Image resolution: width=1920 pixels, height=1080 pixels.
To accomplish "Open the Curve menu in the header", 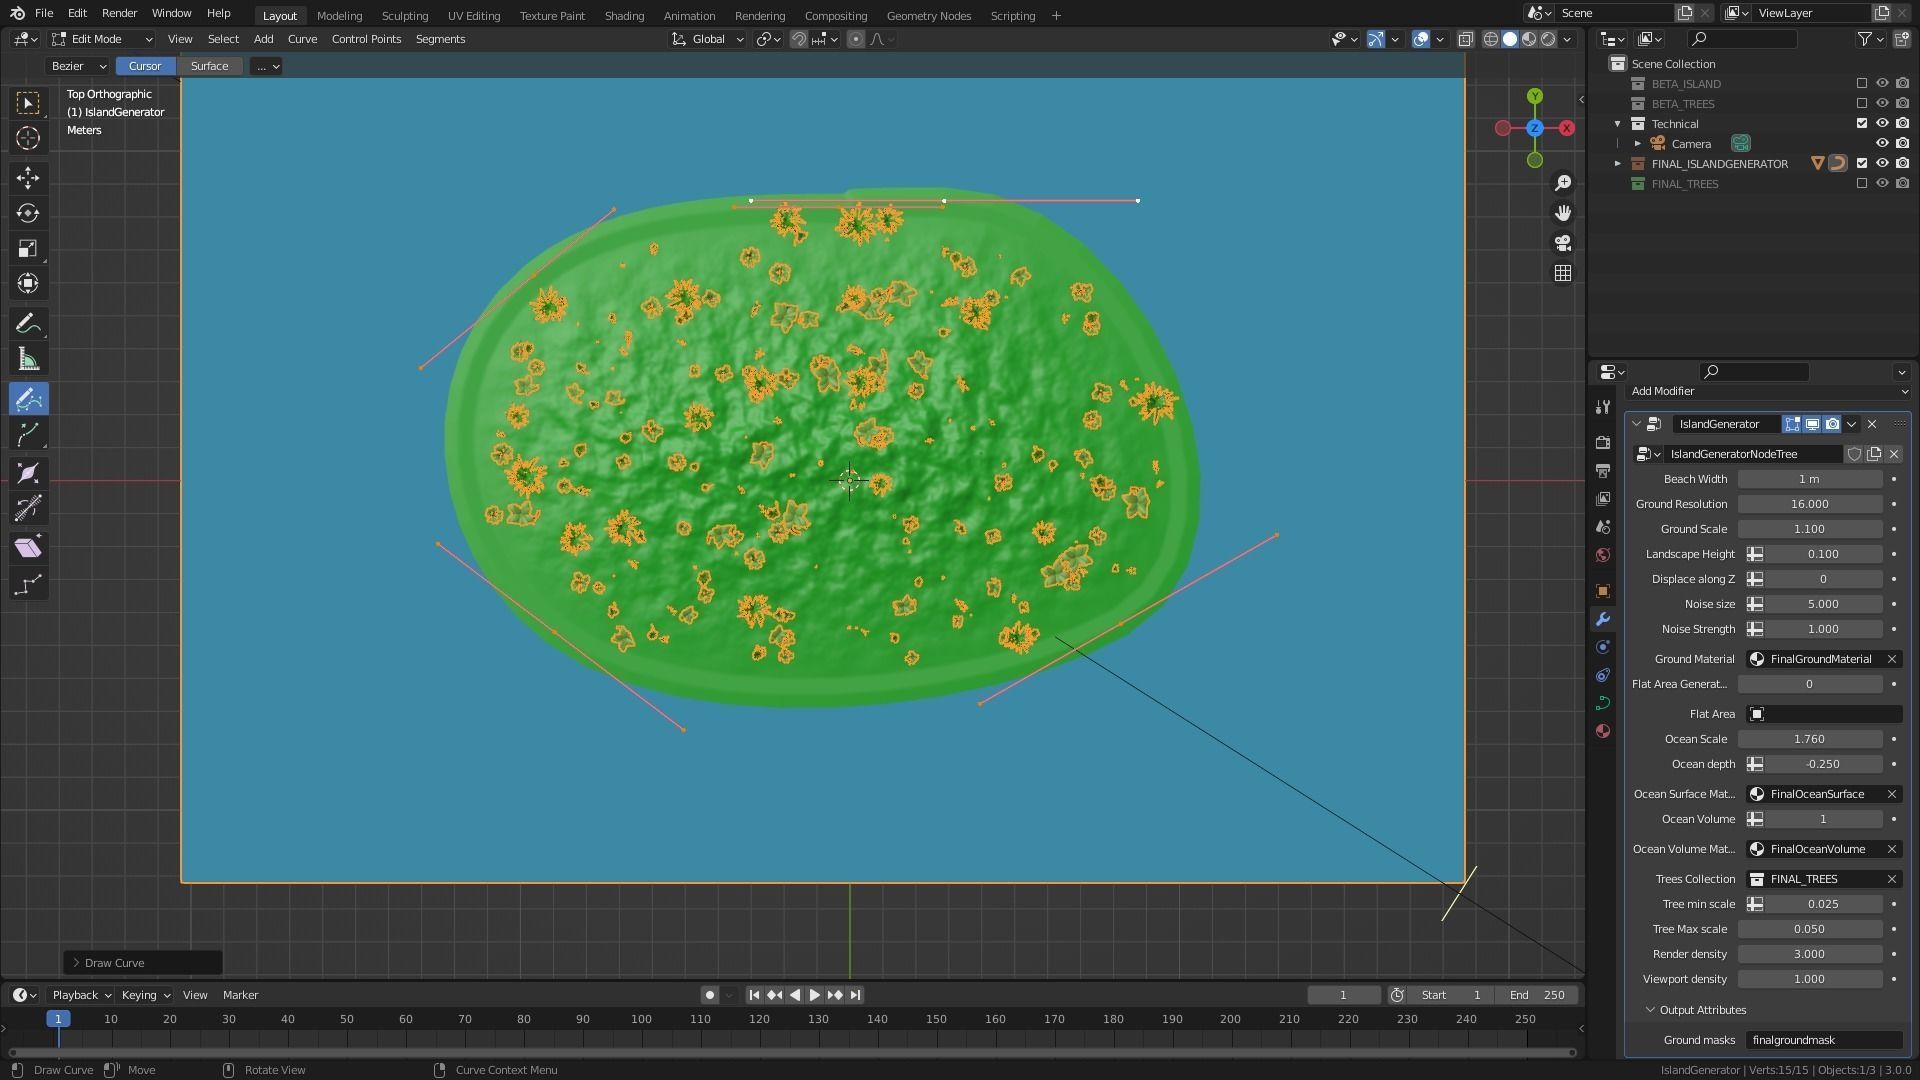I will pyautogui.click(x=302, y=39).
